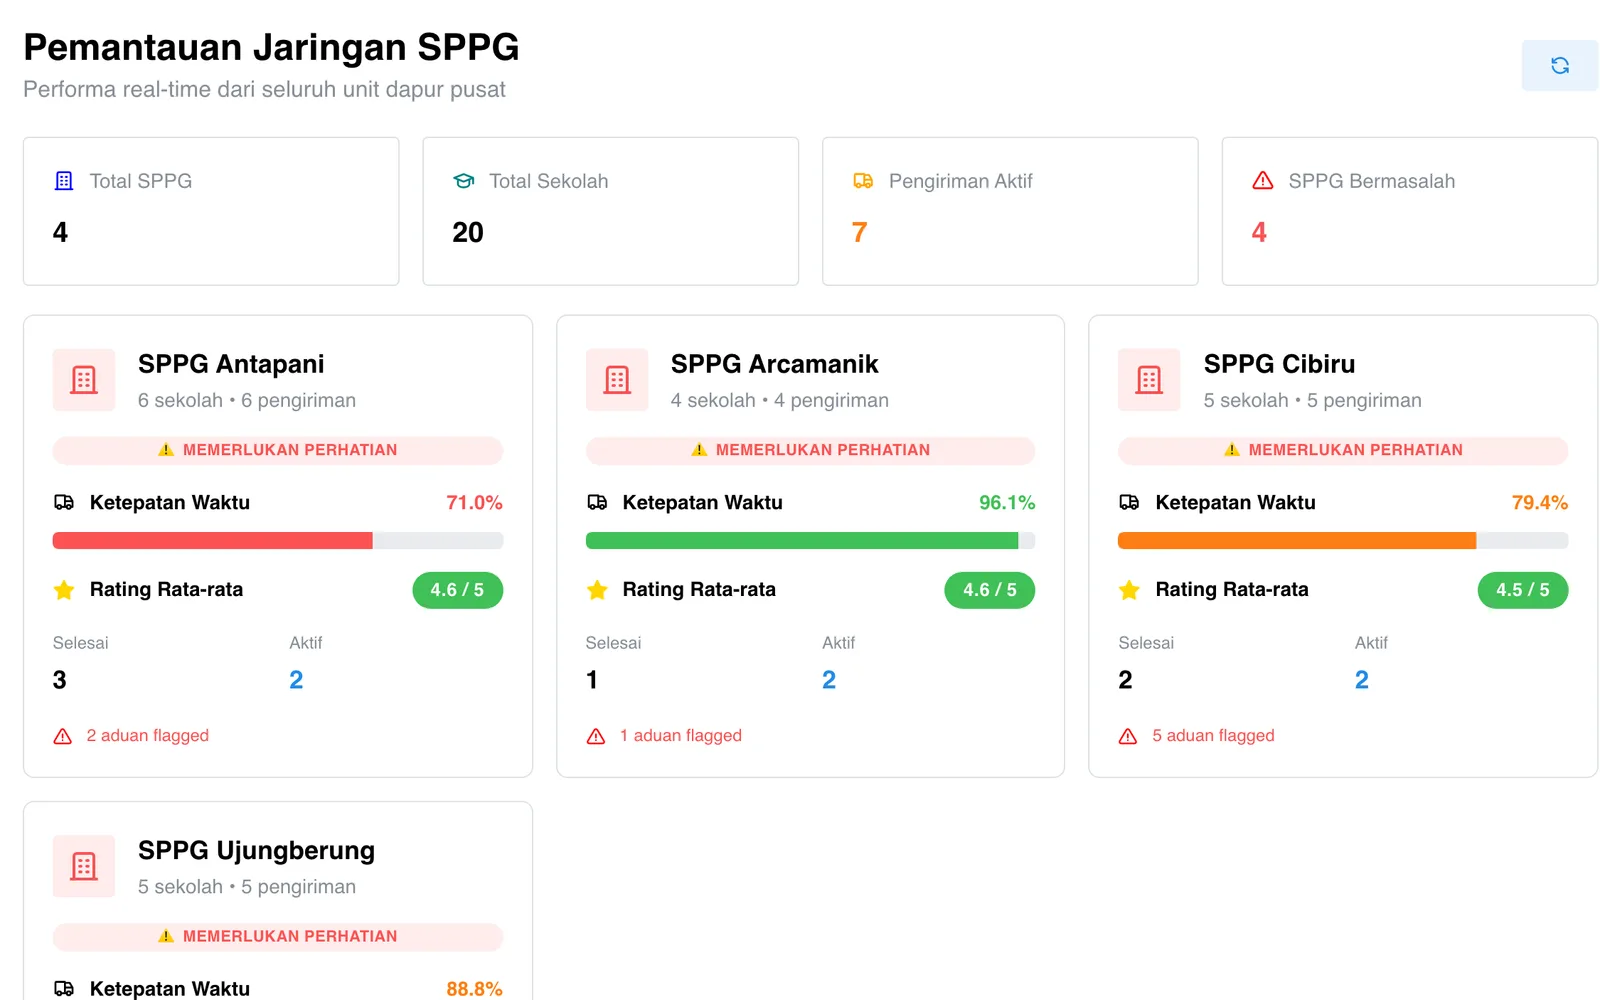The height and width of the screenshot is (1000, 1600).
Task: Click the Total Sekolah graduation cap icon
Action: tap(464, 181)
